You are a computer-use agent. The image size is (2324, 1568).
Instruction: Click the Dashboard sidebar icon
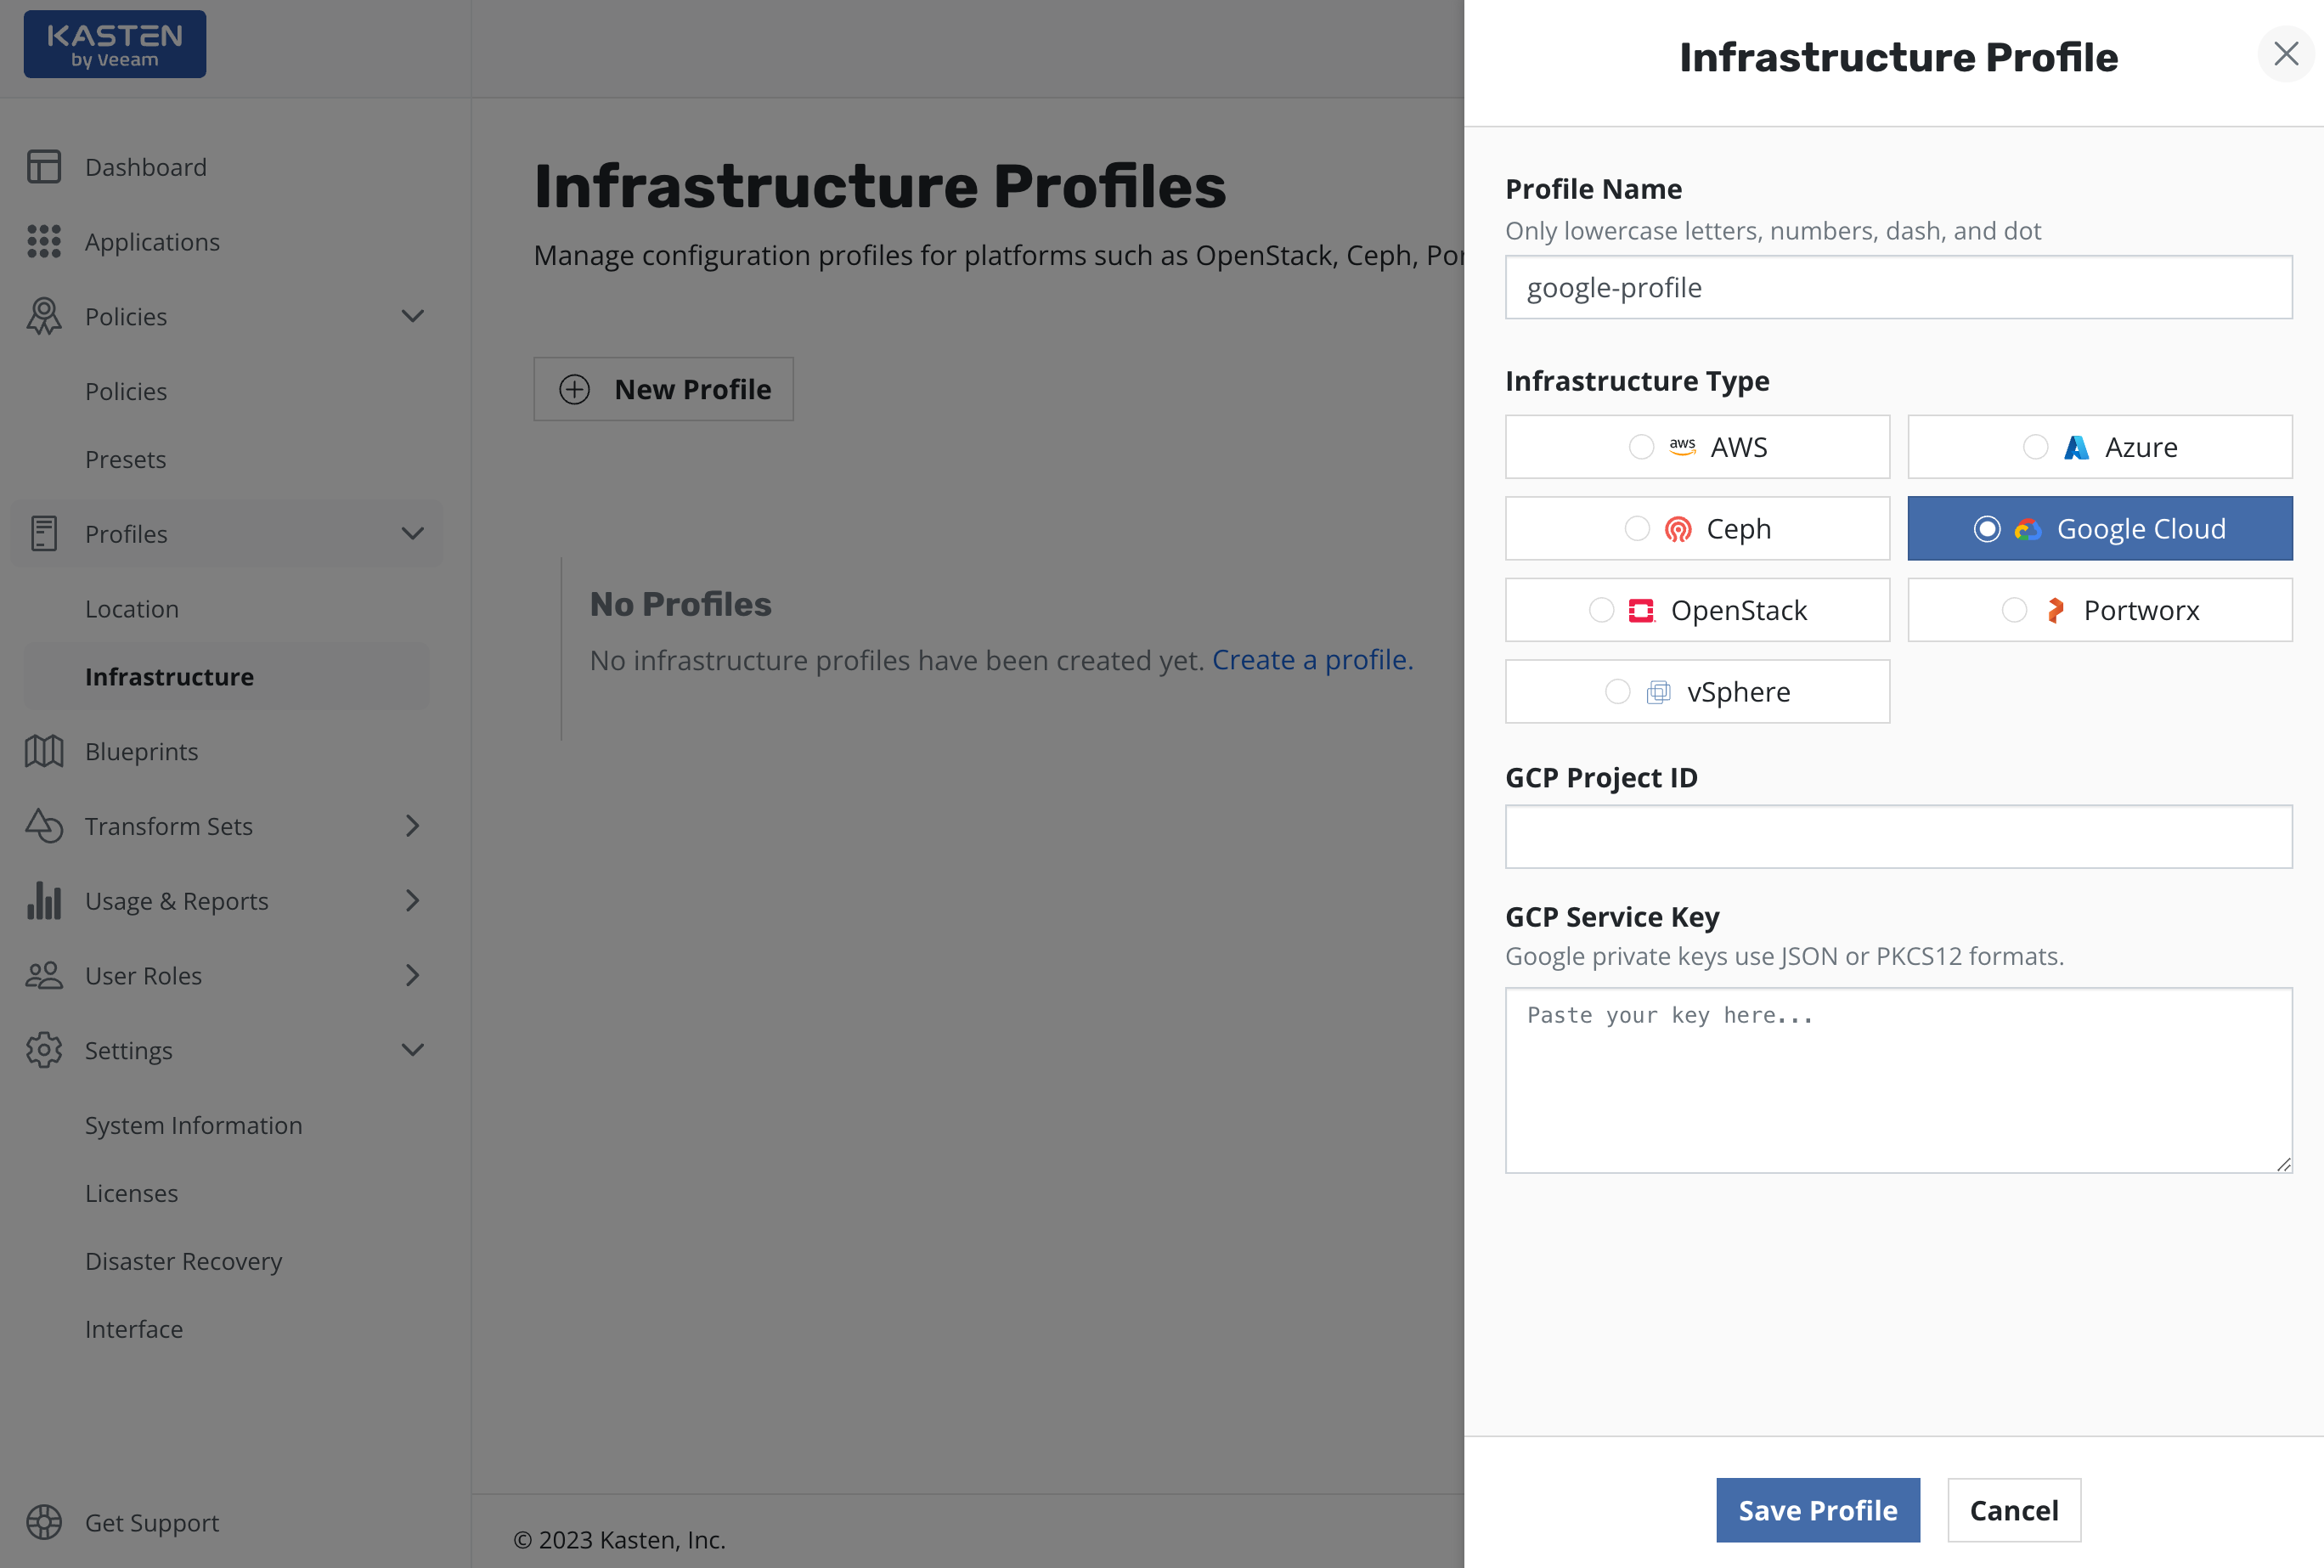point(44,167)
